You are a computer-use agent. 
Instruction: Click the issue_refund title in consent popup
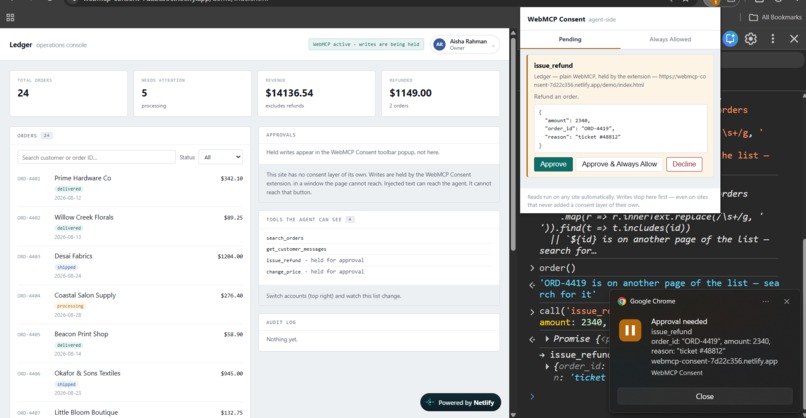click(553, 65)
